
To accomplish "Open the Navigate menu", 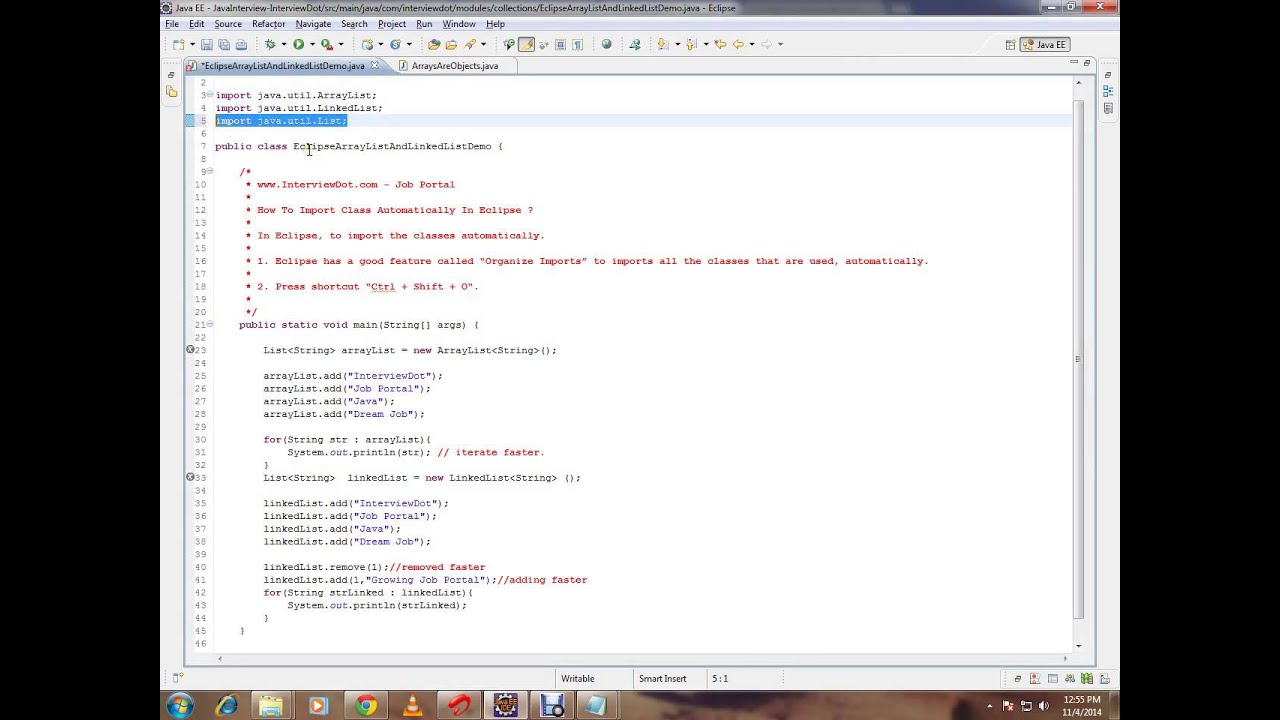I will click(313, 24).
